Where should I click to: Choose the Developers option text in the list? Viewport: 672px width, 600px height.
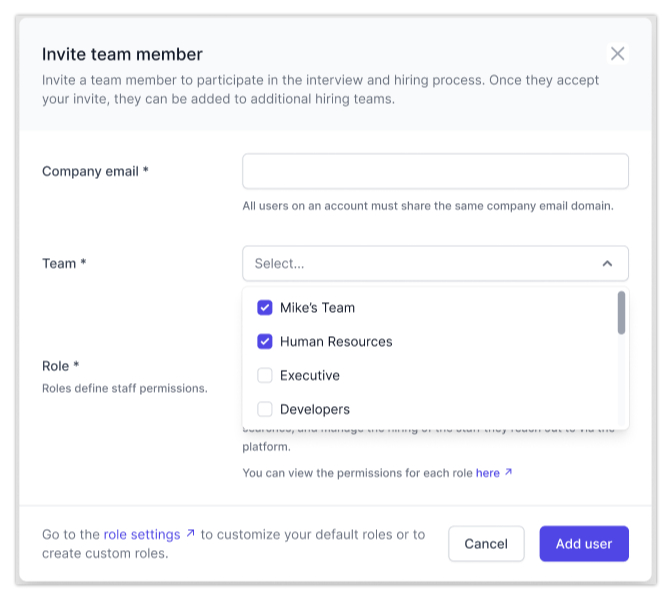315,410
